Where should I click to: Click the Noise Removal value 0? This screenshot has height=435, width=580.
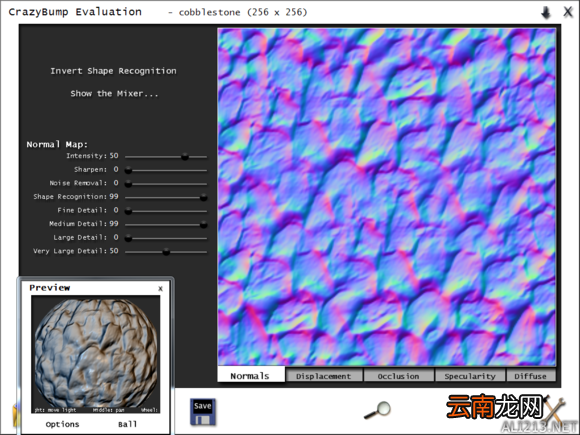116,183
